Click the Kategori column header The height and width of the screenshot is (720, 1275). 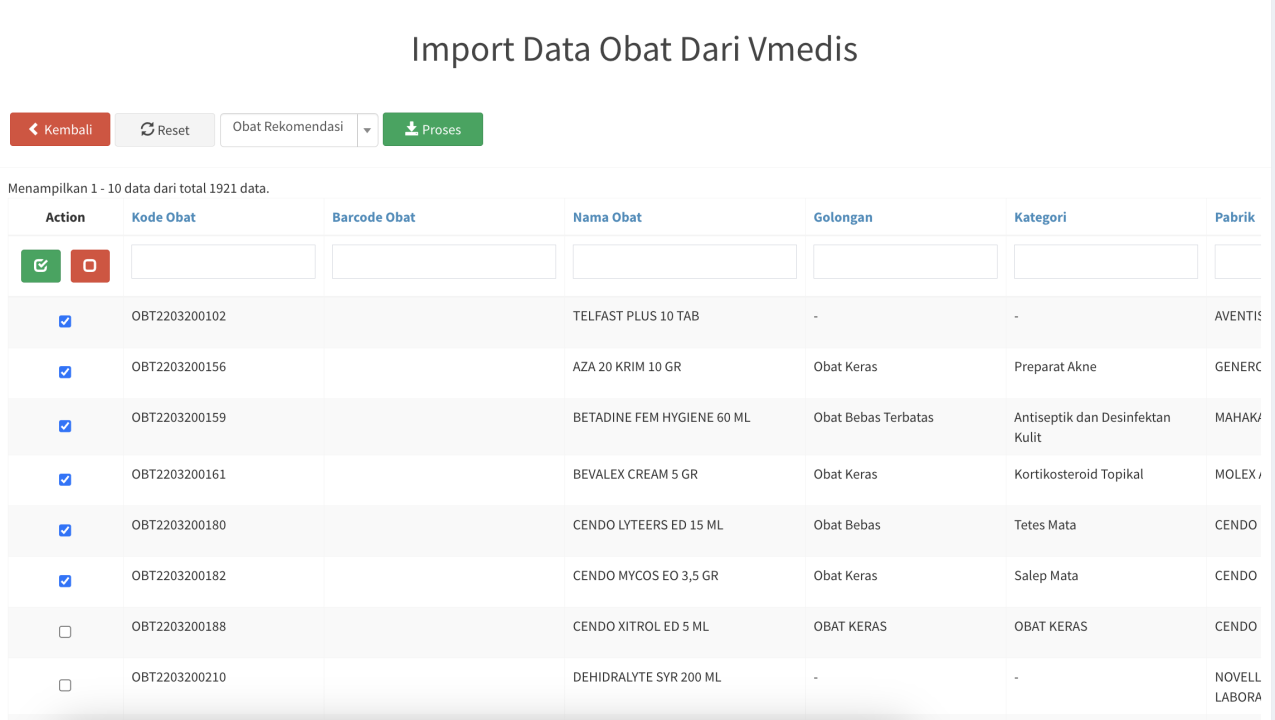(x=1040, y=217)
